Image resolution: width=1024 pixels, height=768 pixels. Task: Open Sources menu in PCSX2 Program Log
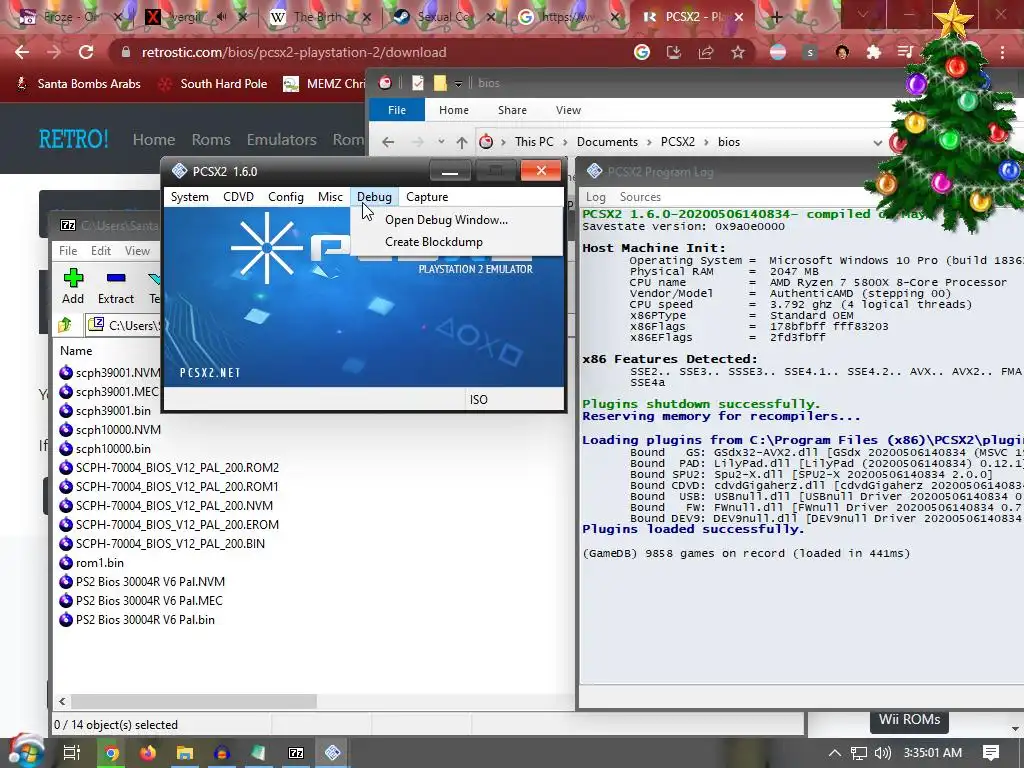click(x=640, y=197)
